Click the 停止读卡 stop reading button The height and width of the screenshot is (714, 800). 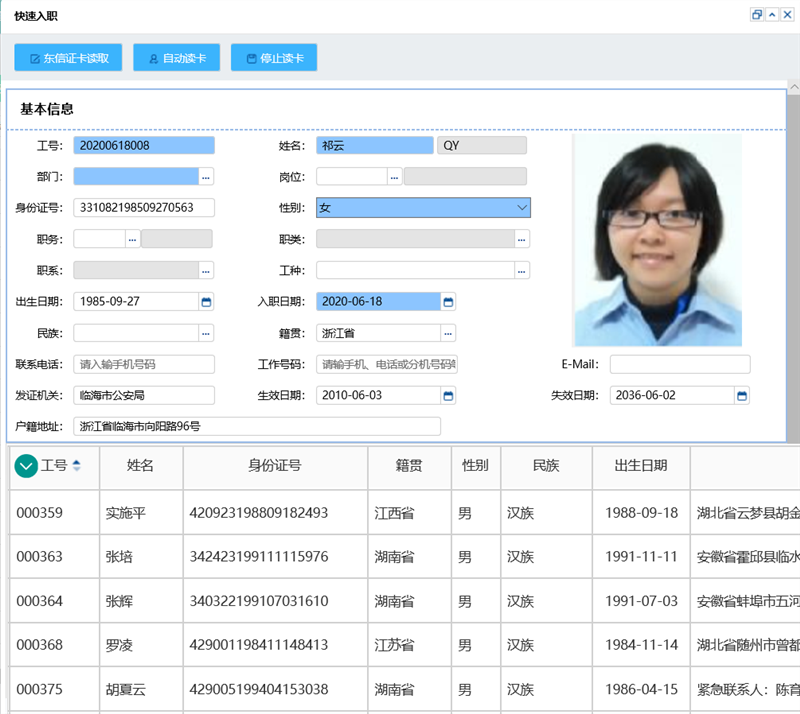[274, 57]
